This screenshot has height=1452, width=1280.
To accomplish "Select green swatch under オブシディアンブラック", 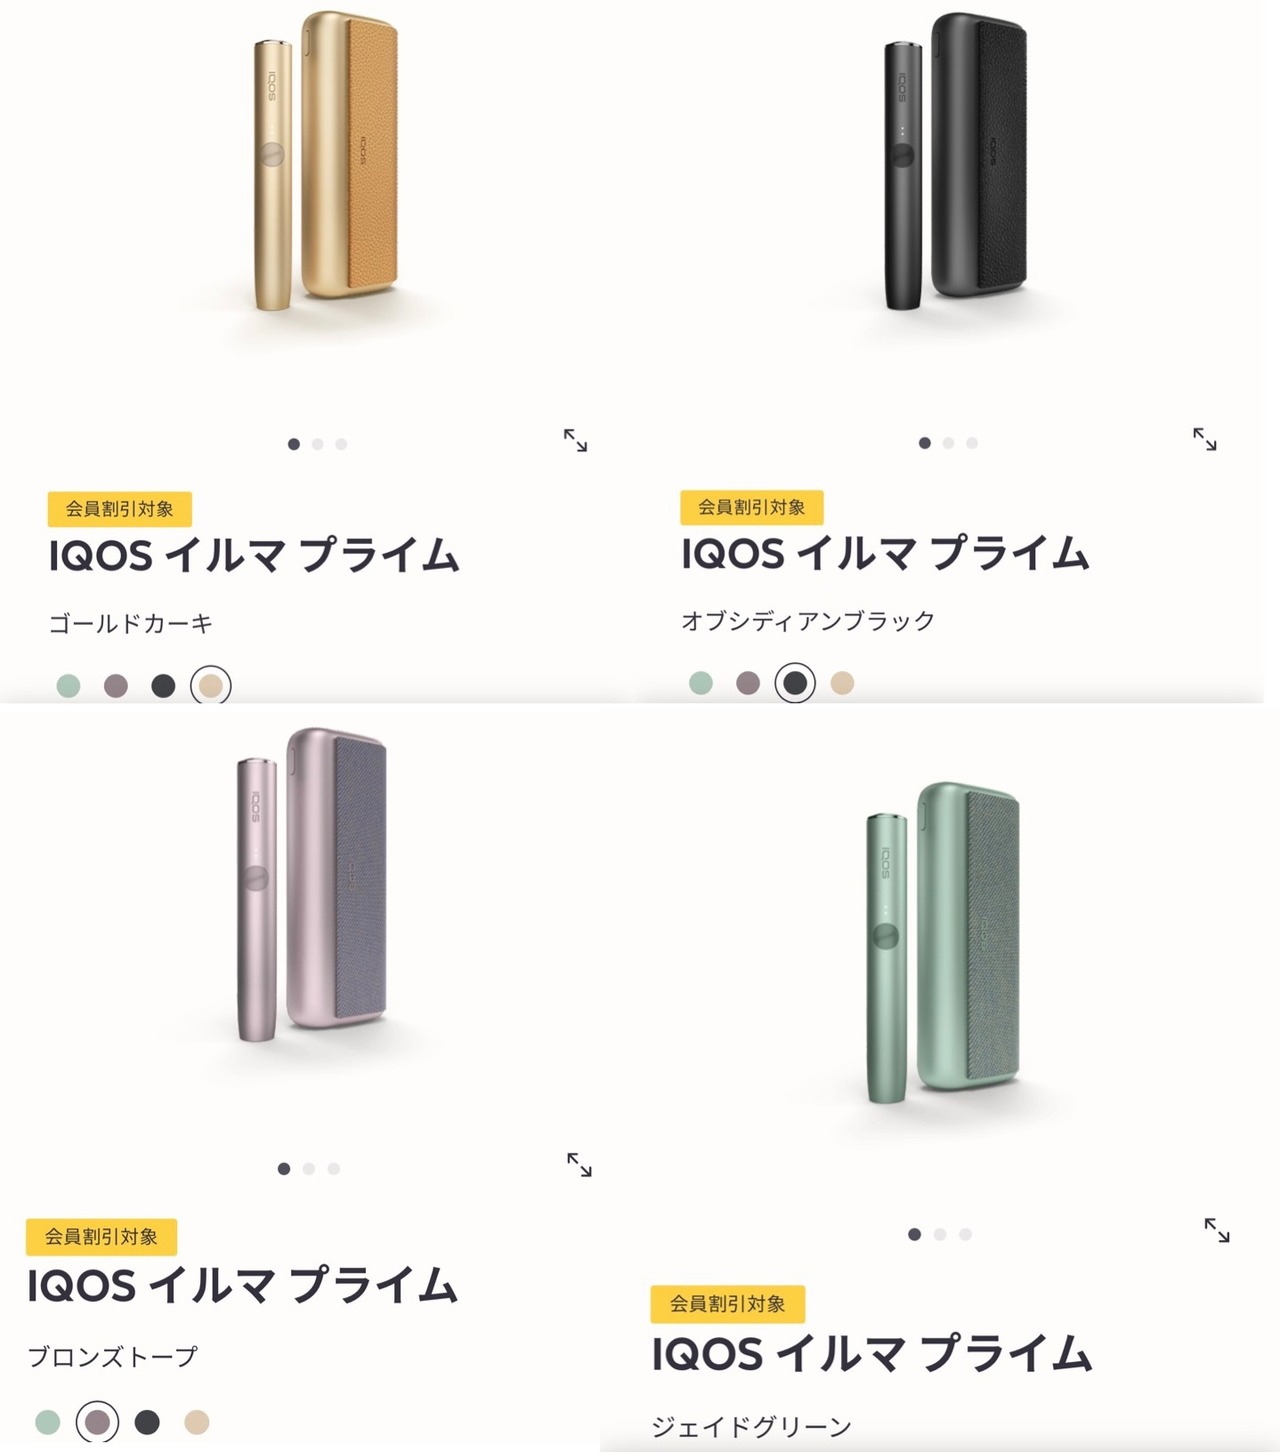I will pos(701,683).
